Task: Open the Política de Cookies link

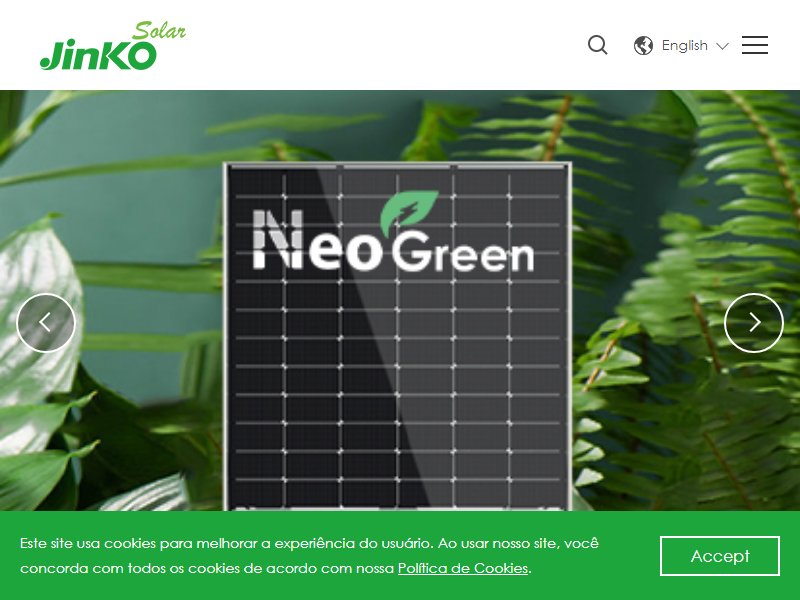Action: (x=463, y=568)
